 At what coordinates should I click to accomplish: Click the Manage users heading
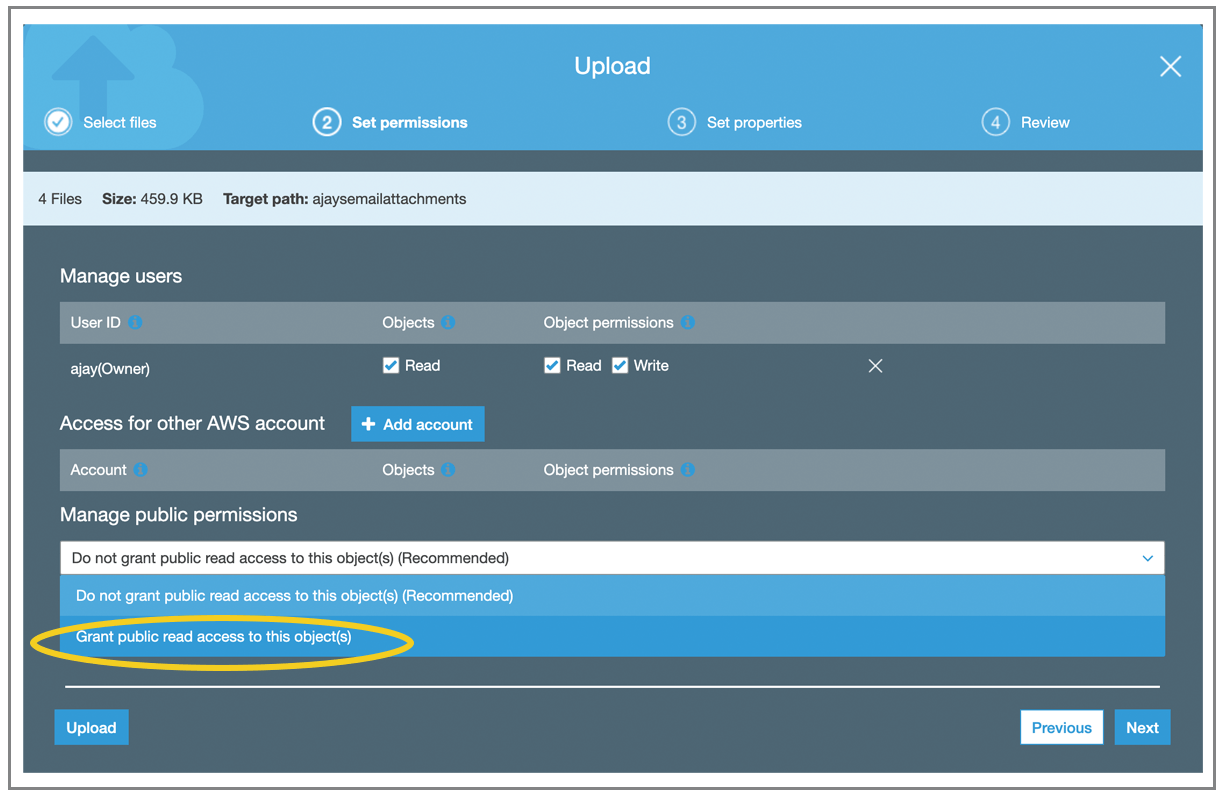121,276
